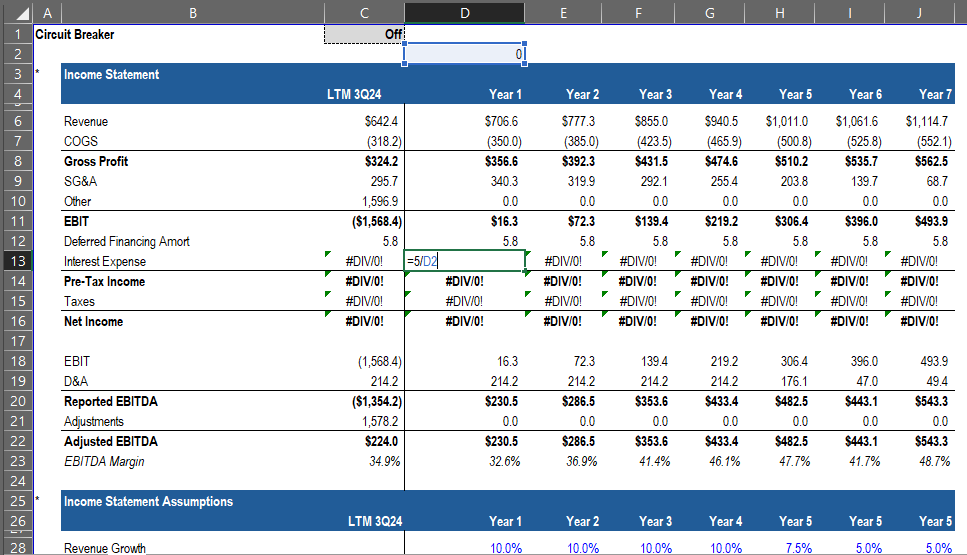Screen dimensions: 967x555
Task: Click Year 7 Adjusted EBITDA value $543.3
Action: point(929,442)
